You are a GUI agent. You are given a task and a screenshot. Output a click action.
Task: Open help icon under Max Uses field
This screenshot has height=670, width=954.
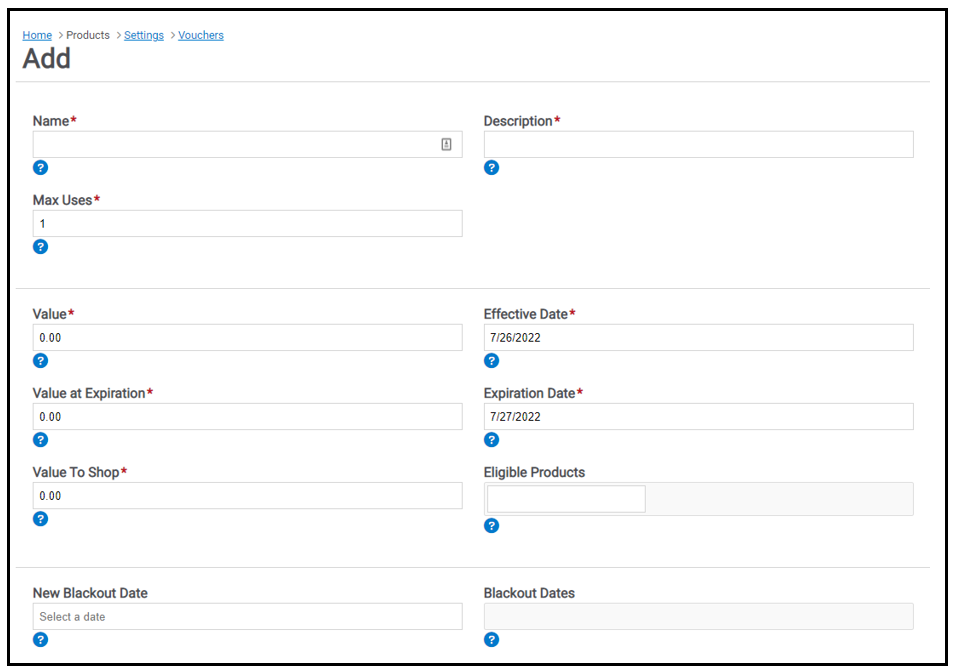[40, 246]
